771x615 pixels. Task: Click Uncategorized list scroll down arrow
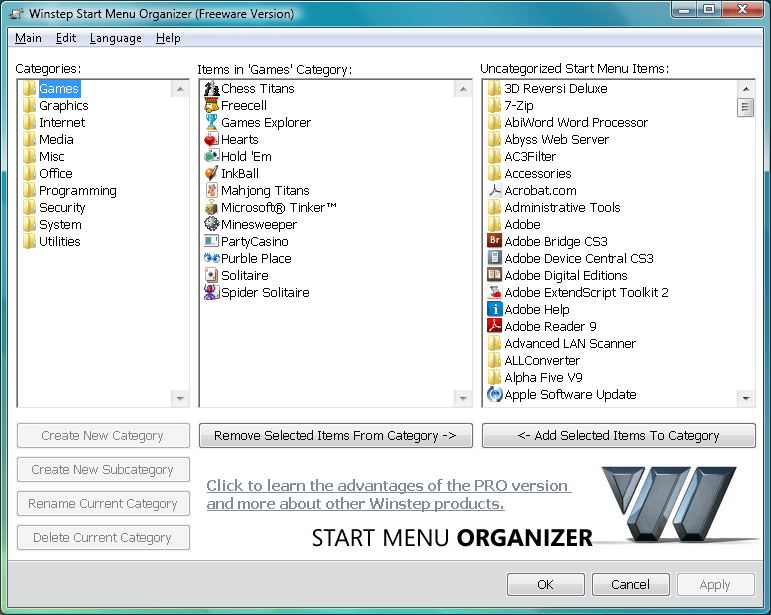(x=746, y=398)
